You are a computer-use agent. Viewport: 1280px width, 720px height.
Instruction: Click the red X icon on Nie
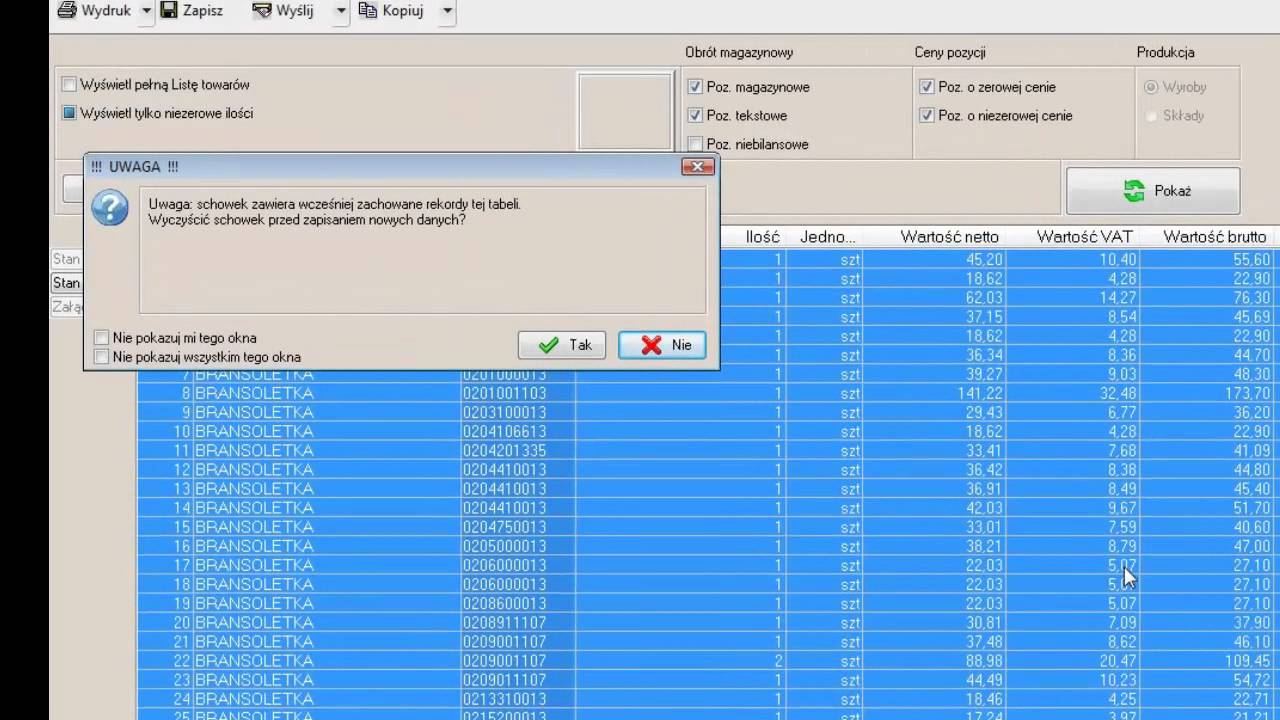tap(652, 345)
